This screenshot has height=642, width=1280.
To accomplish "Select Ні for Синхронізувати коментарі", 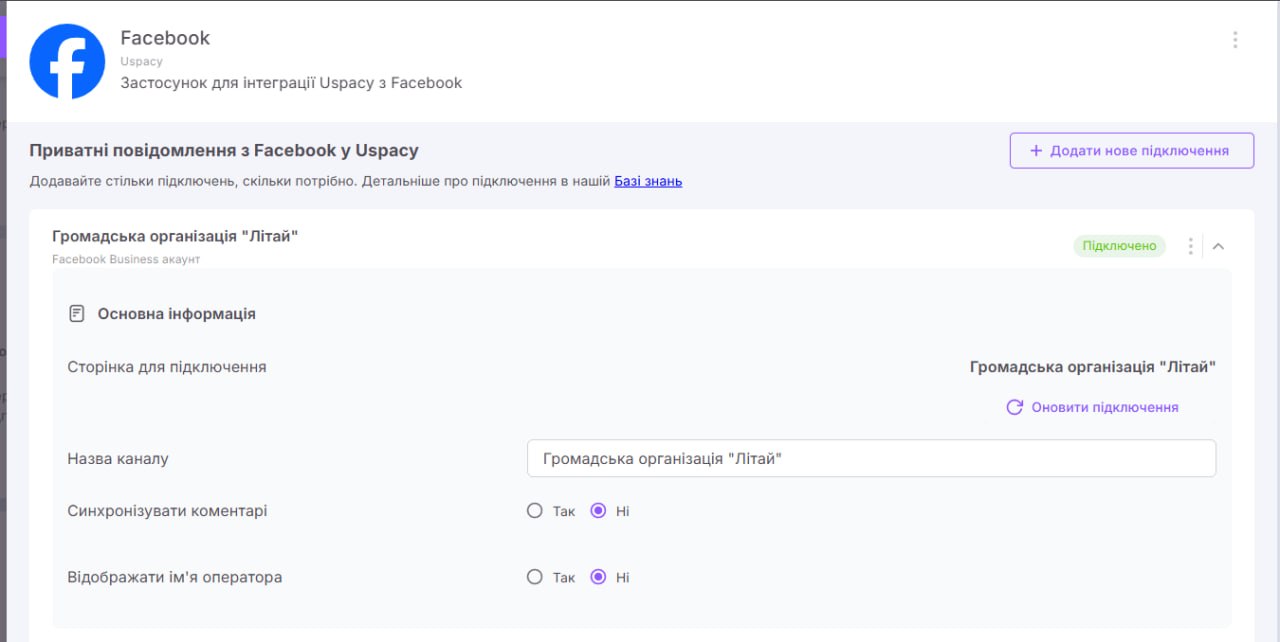I will coord(598,511).
